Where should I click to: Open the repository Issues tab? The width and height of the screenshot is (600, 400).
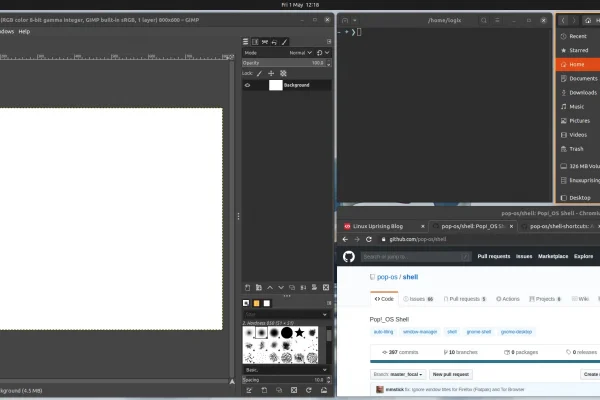coord(418,299)
